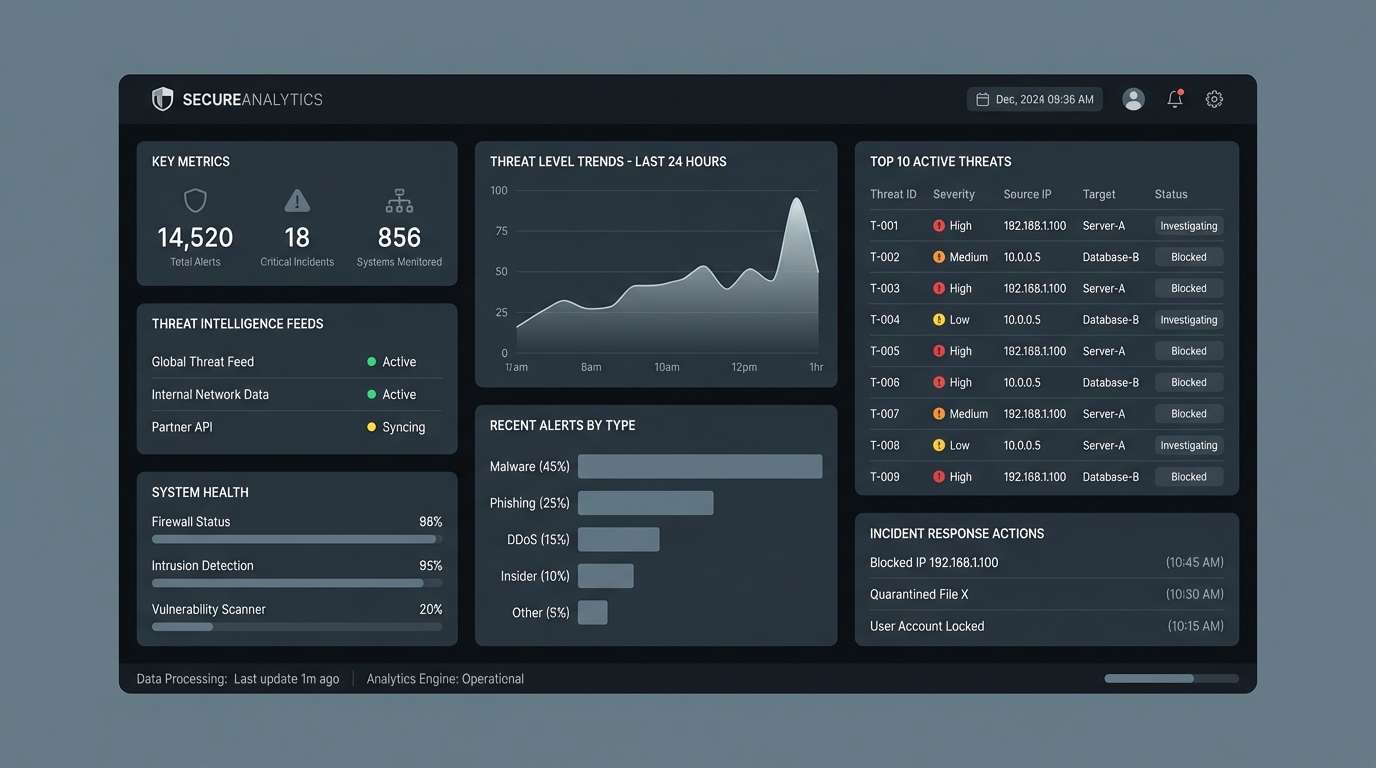Select the Blocked IP 192.168.1.100 action entry
Image resolution: width=1376 pixels, height=768 pixels.
tap(1046, 562)
